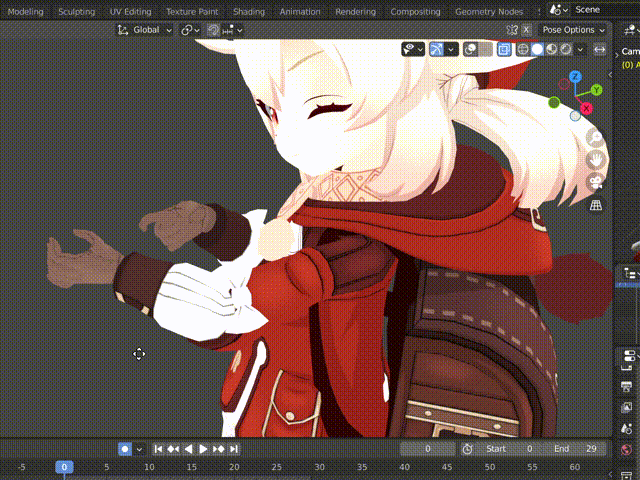Open the Global transform orientation dropdown
Image resolution: width=640 pixels, height=480 pixels.
(144, 30)
